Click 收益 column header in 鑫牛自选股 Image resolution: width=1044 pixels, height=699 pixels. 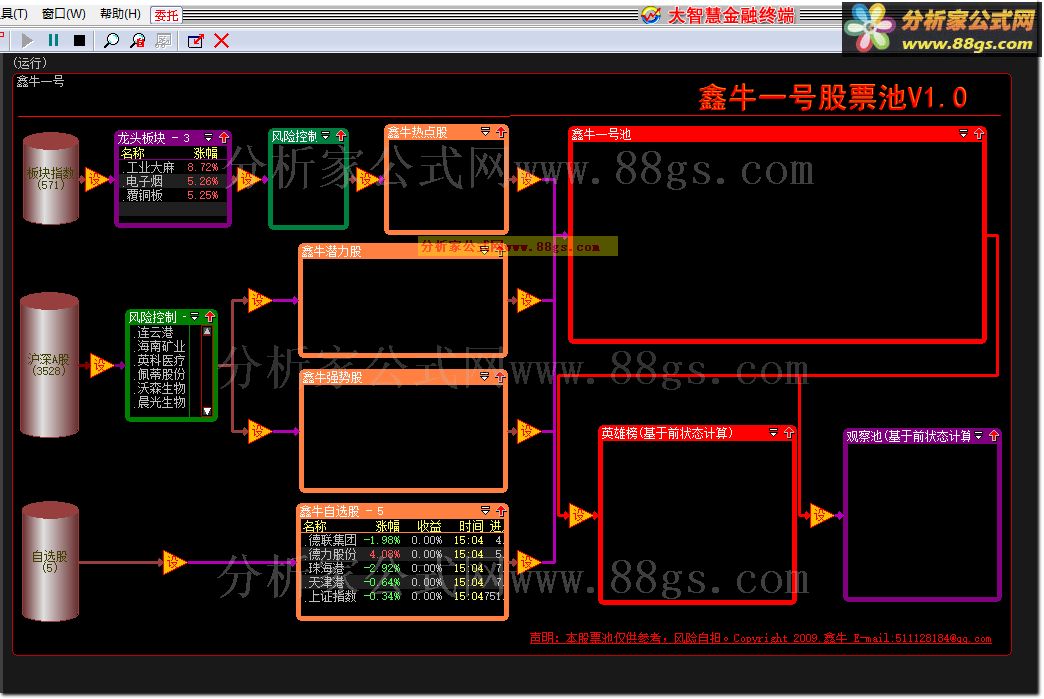coord(429,526)
